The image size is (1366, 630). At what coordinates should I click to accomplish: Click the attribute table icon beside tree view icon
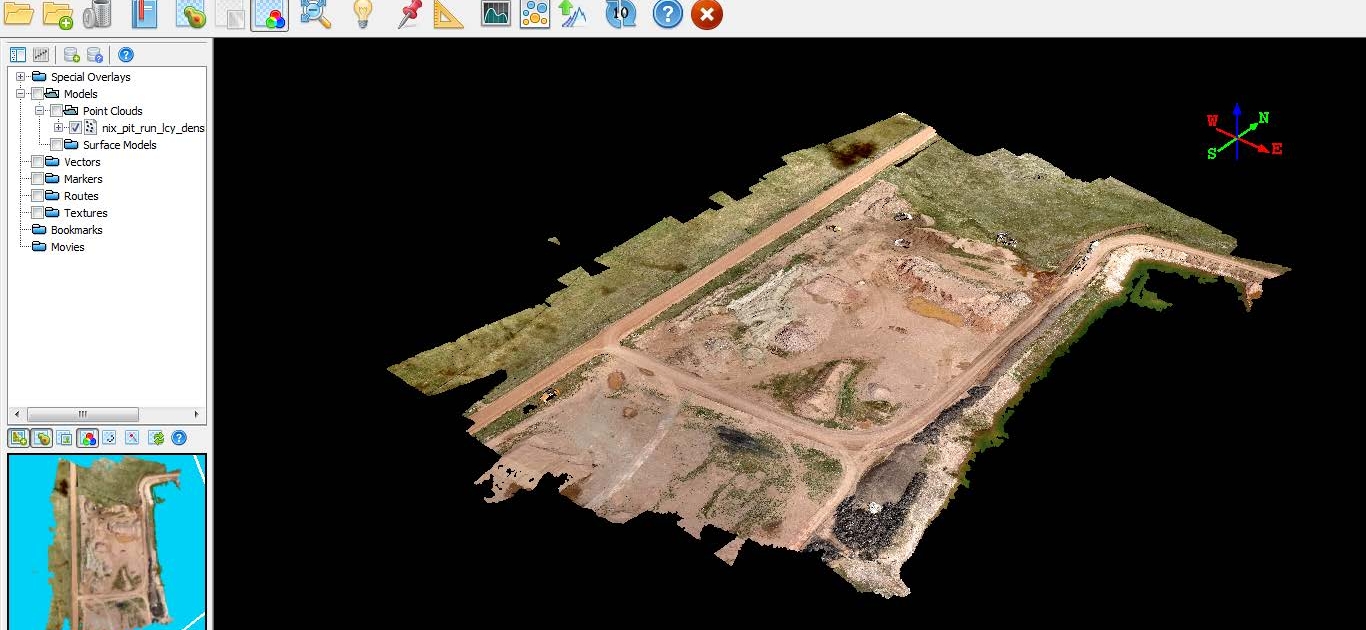tap(41, 55)
